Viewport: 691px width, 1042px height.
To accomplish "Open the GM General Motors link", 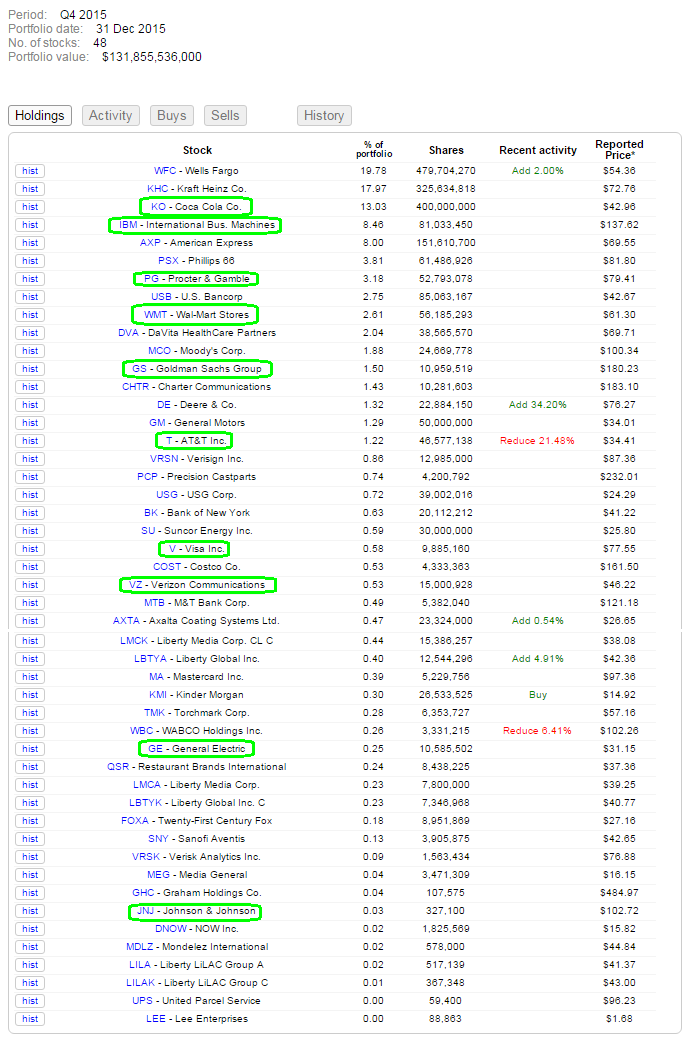I will (157, 423).
